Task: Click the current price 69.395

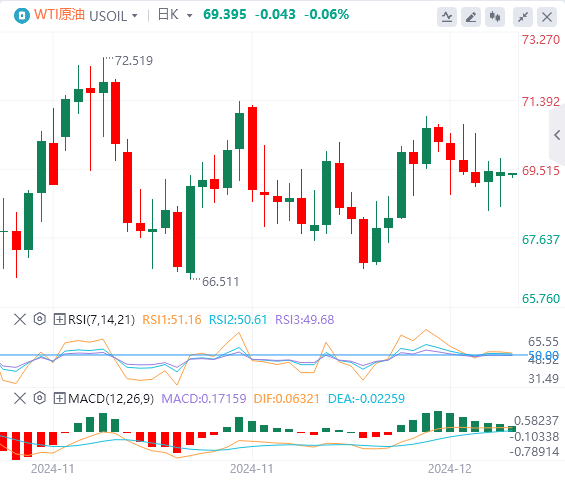Action: point(225,15)
